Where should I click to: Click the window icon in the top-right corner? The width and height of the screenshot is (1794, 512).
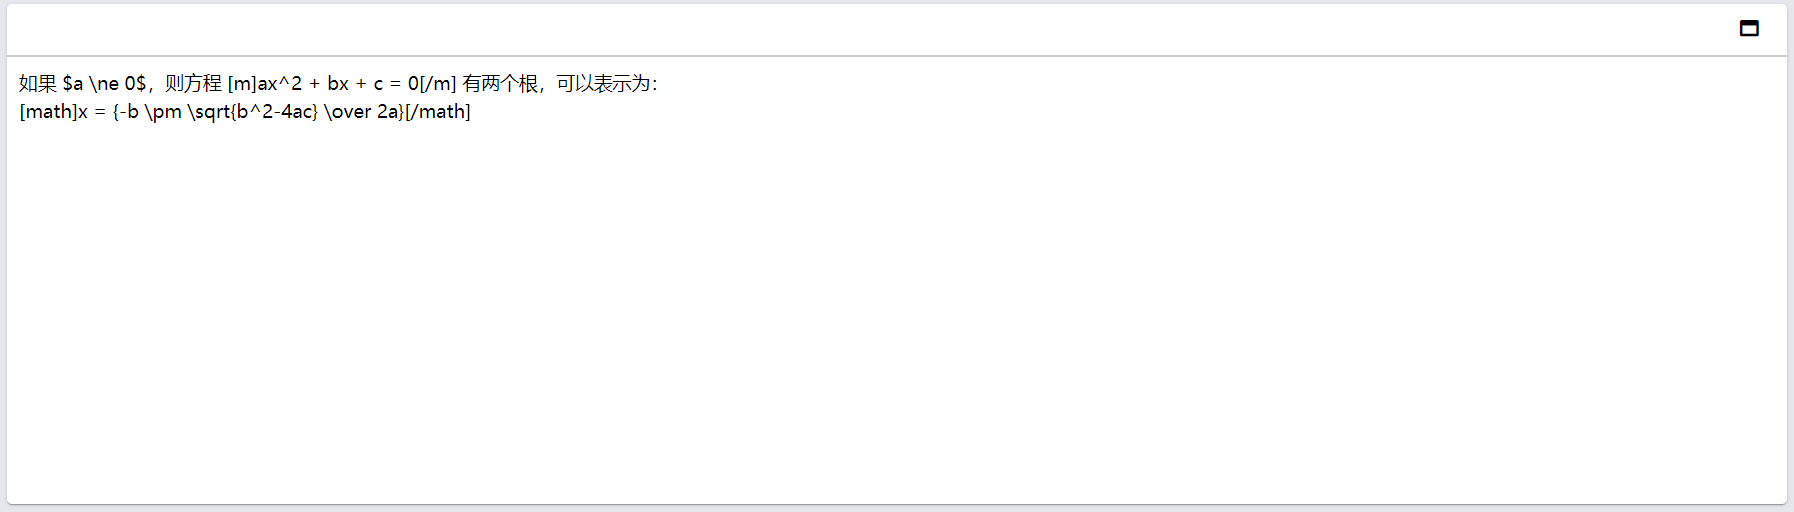[x=1749, y=28]
